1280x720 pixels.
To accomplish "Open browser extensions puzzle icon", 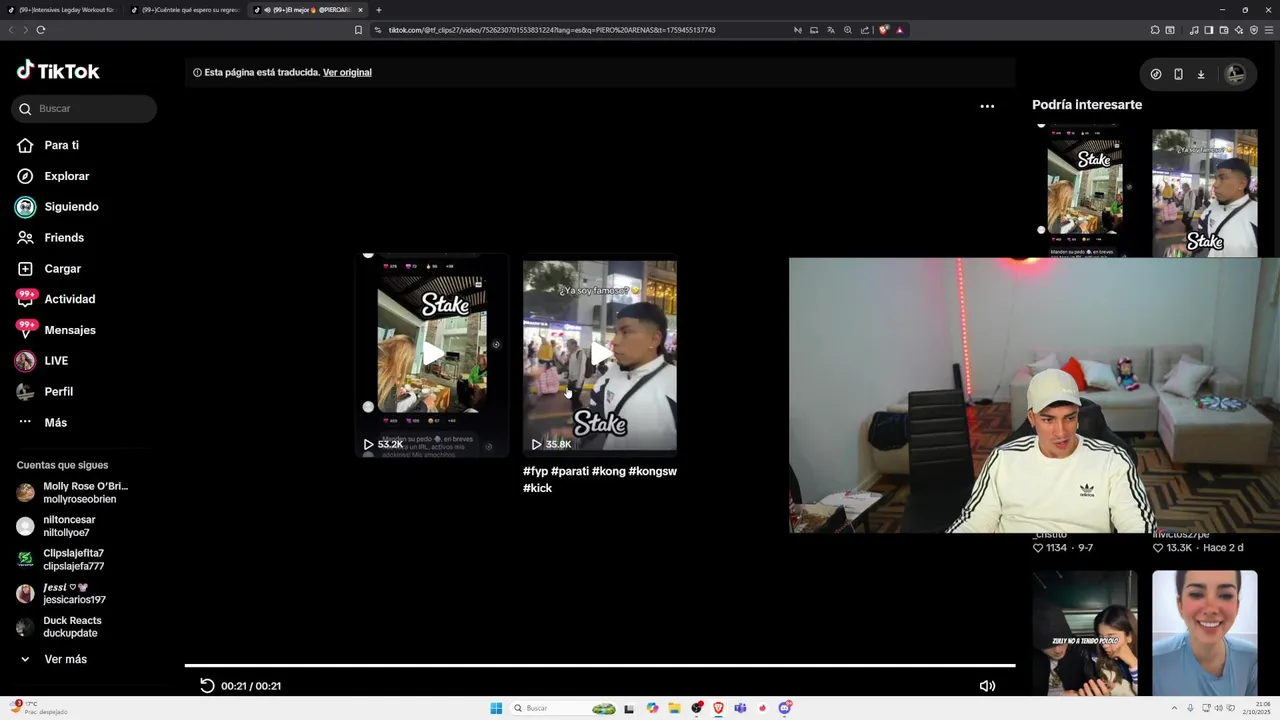I will (x=1155, y=30).
